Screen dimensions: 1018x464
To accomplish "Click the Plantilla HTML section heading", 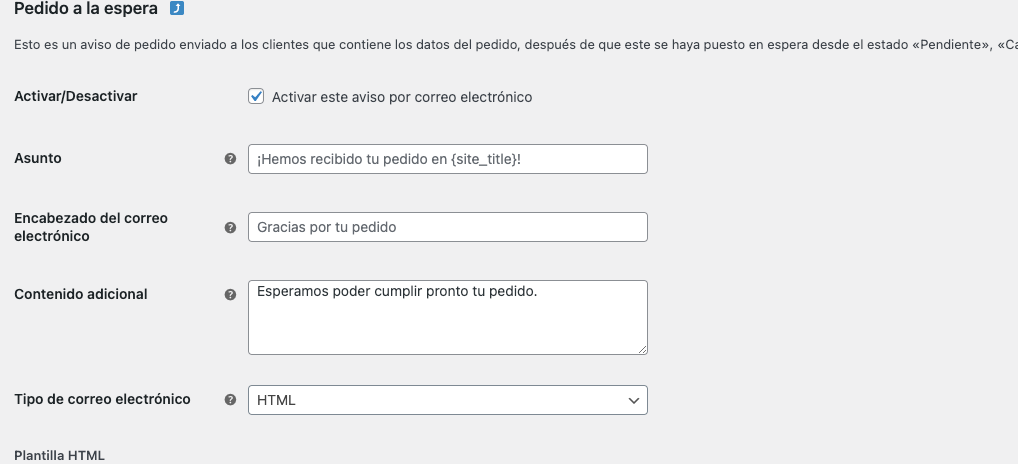I will pos(59,455).
